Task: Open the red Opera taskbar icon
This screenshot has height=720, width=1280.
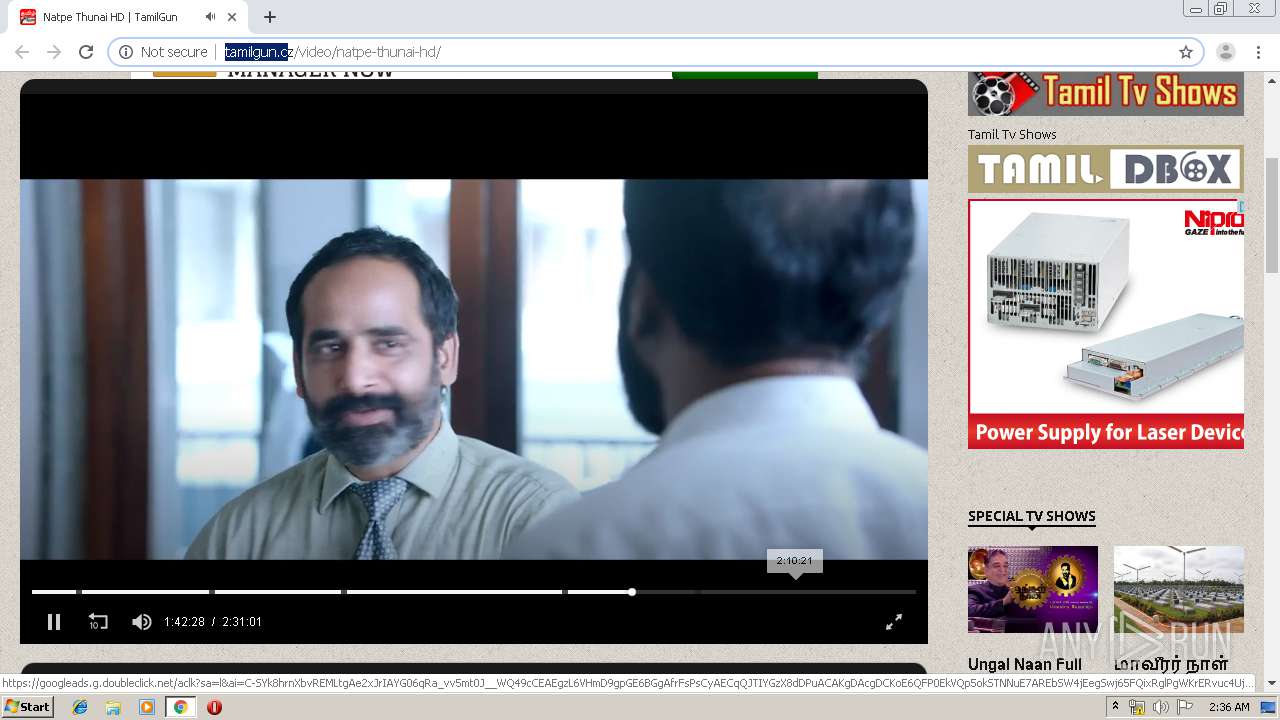Action: coord(214,707)
